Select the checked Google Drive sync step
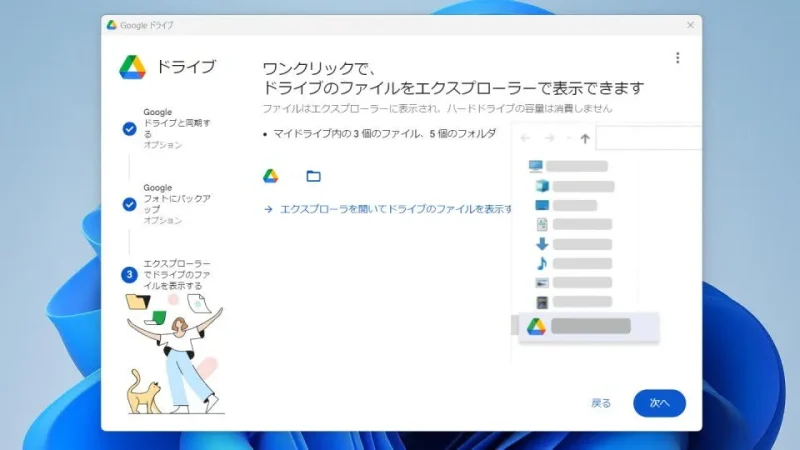 [129, 128]
